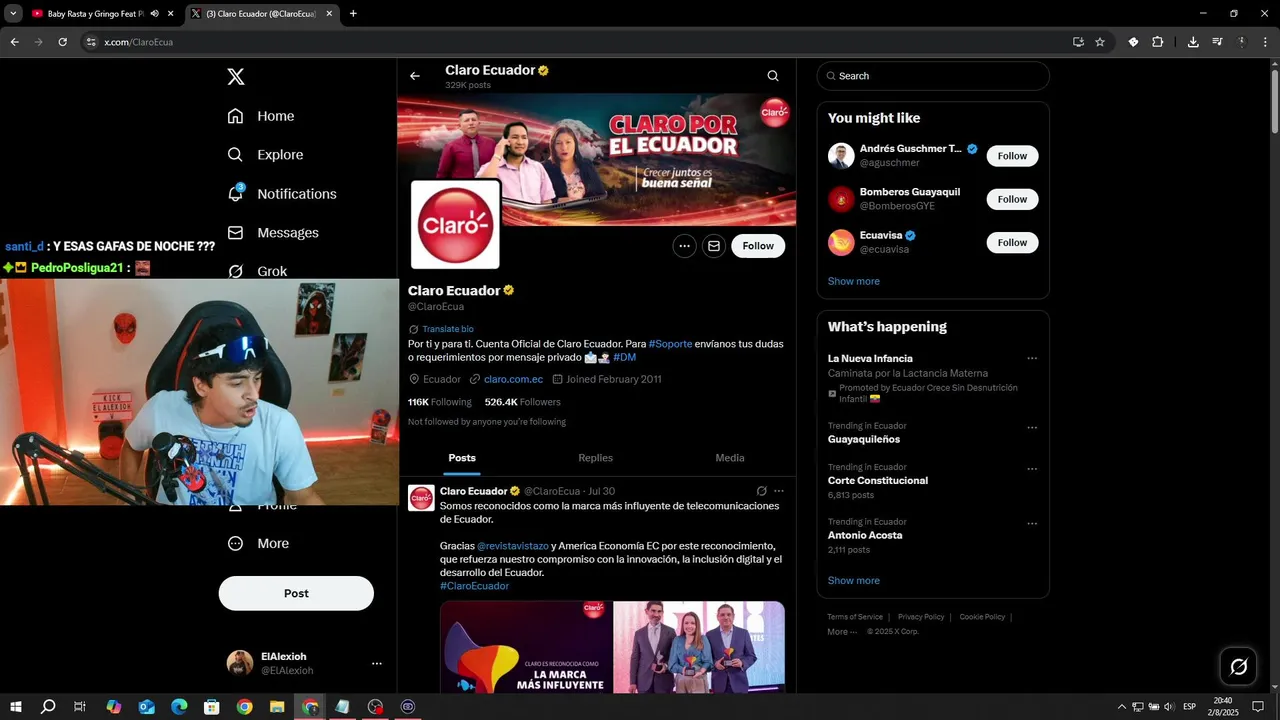Open Grok in the sidebar
The image size is (1280, 720).
click(258, 271)
